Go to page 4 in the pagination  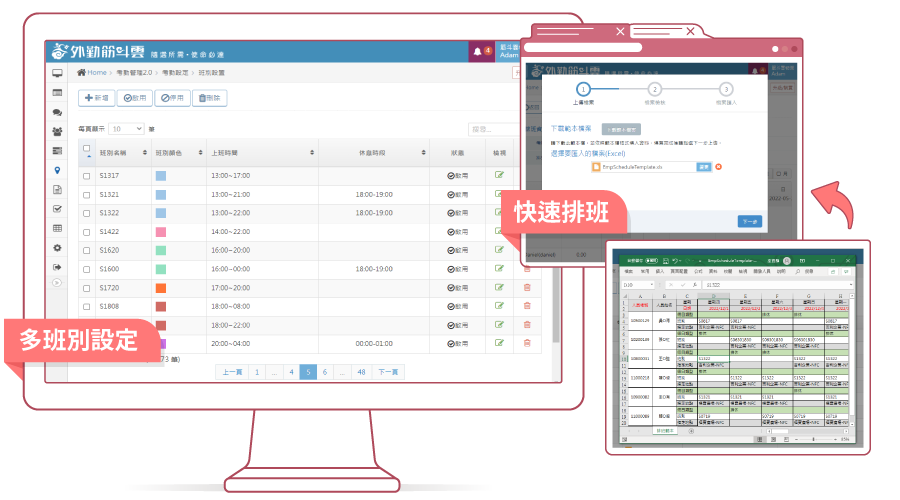(x=292, y=372)
